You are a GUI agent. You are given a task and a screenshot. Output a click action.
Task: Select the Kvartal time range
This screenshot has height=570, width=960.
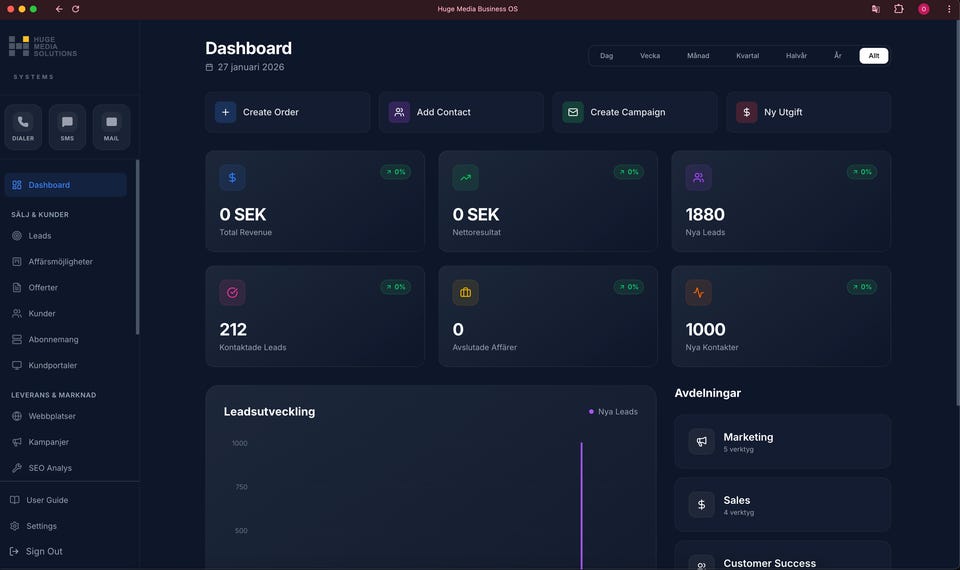(748, 56)
